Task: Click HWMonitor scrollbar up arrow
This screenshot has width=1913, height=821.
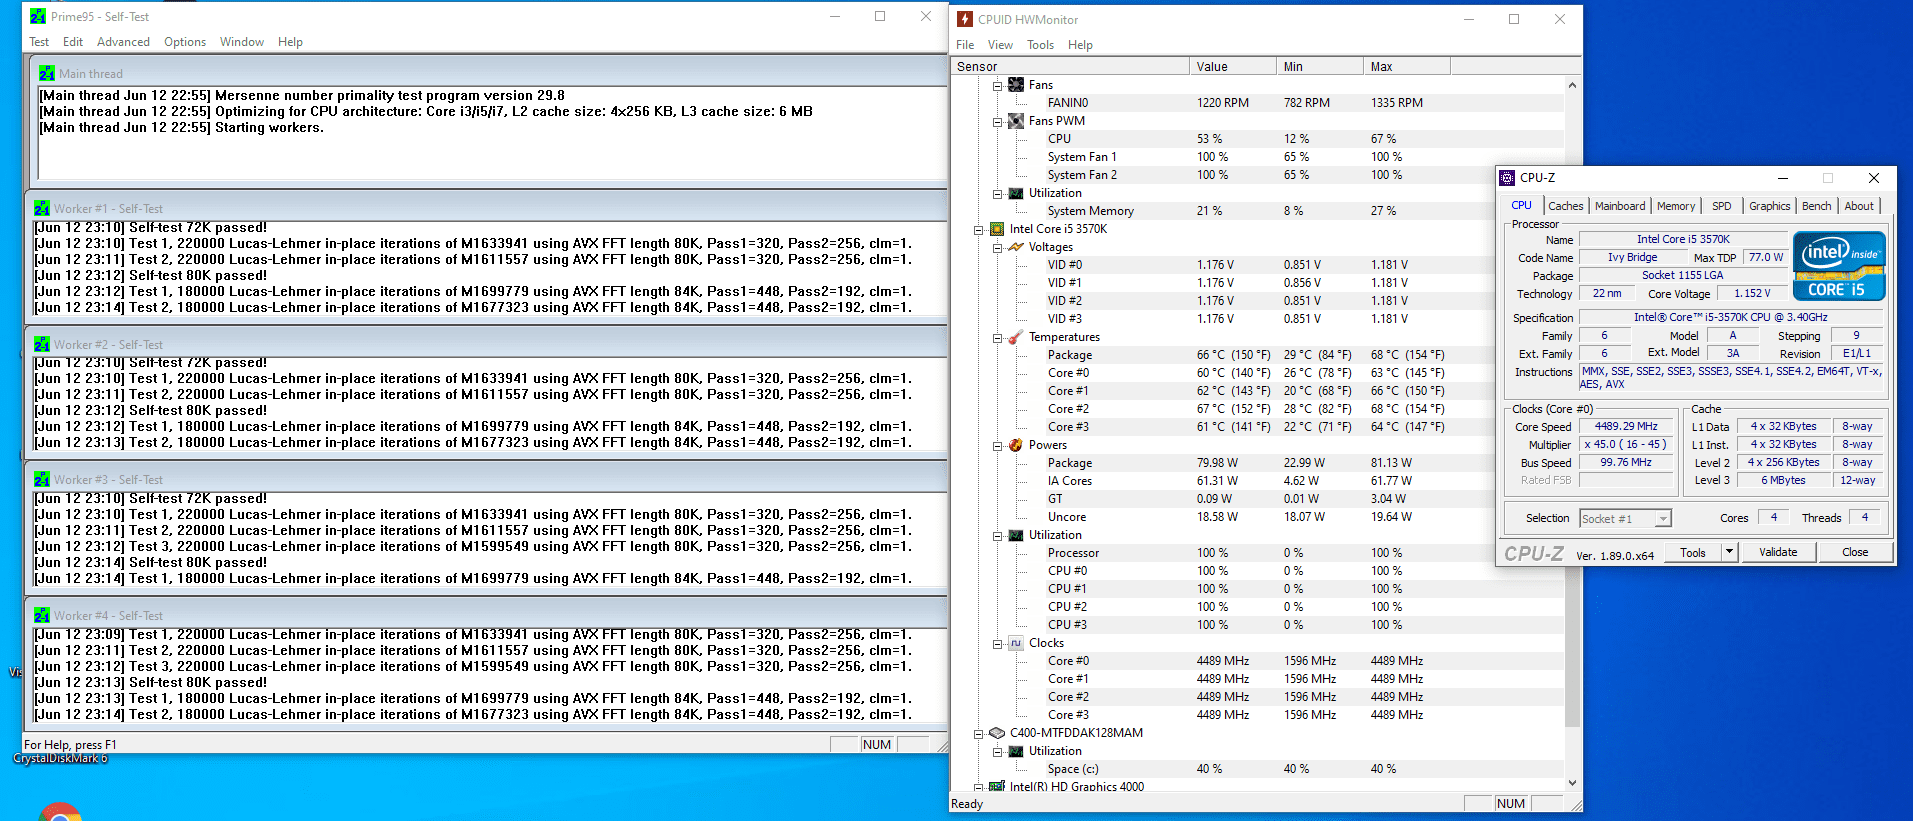Action: point(1572,85)
